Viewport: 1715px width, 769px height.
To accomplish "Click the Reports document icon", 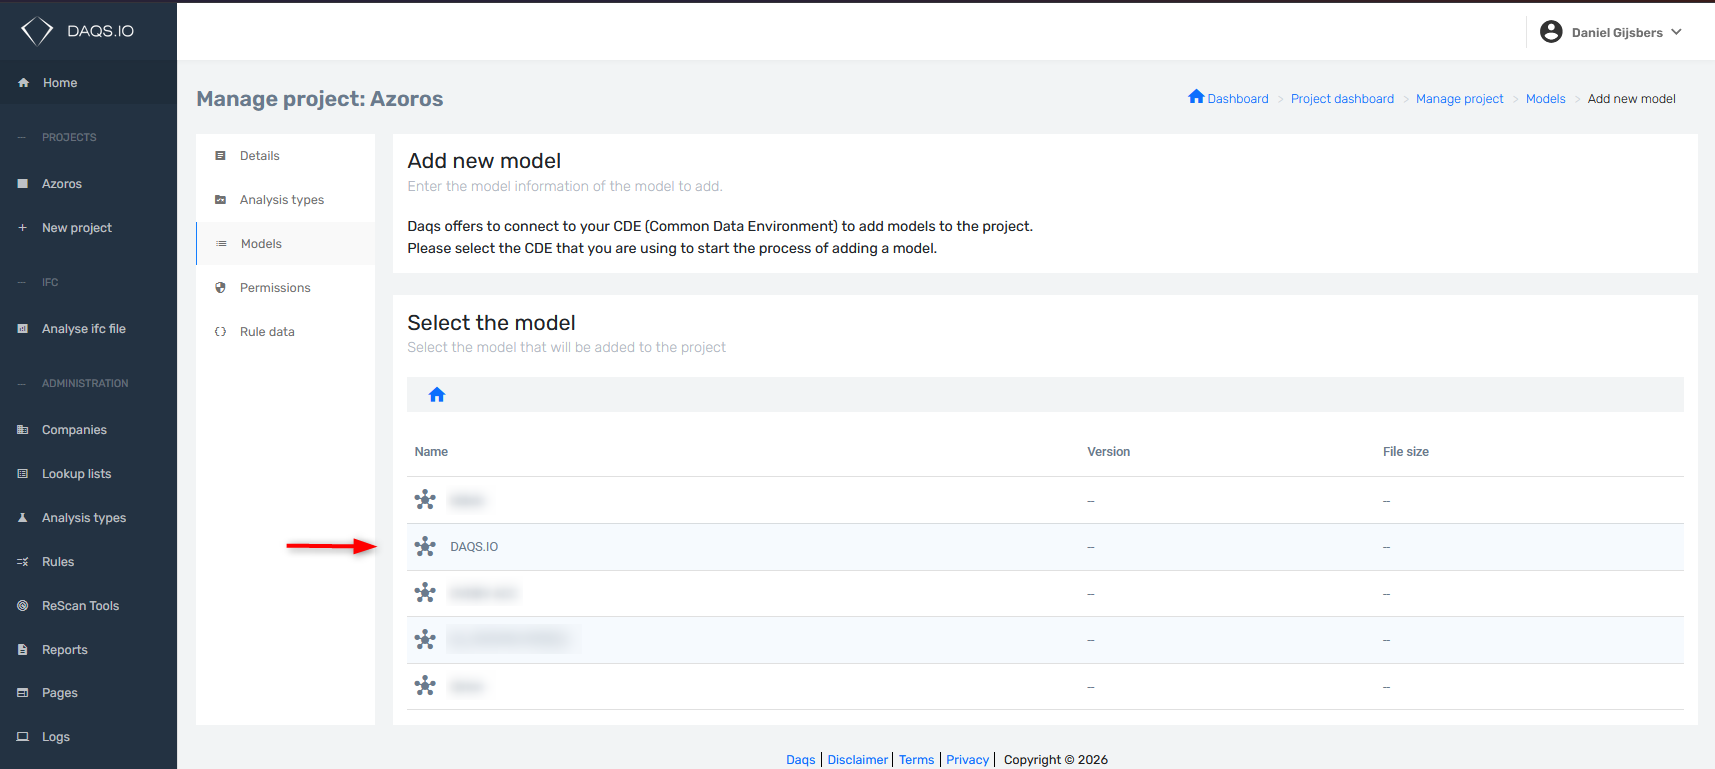I will click(x=23, y=650).
